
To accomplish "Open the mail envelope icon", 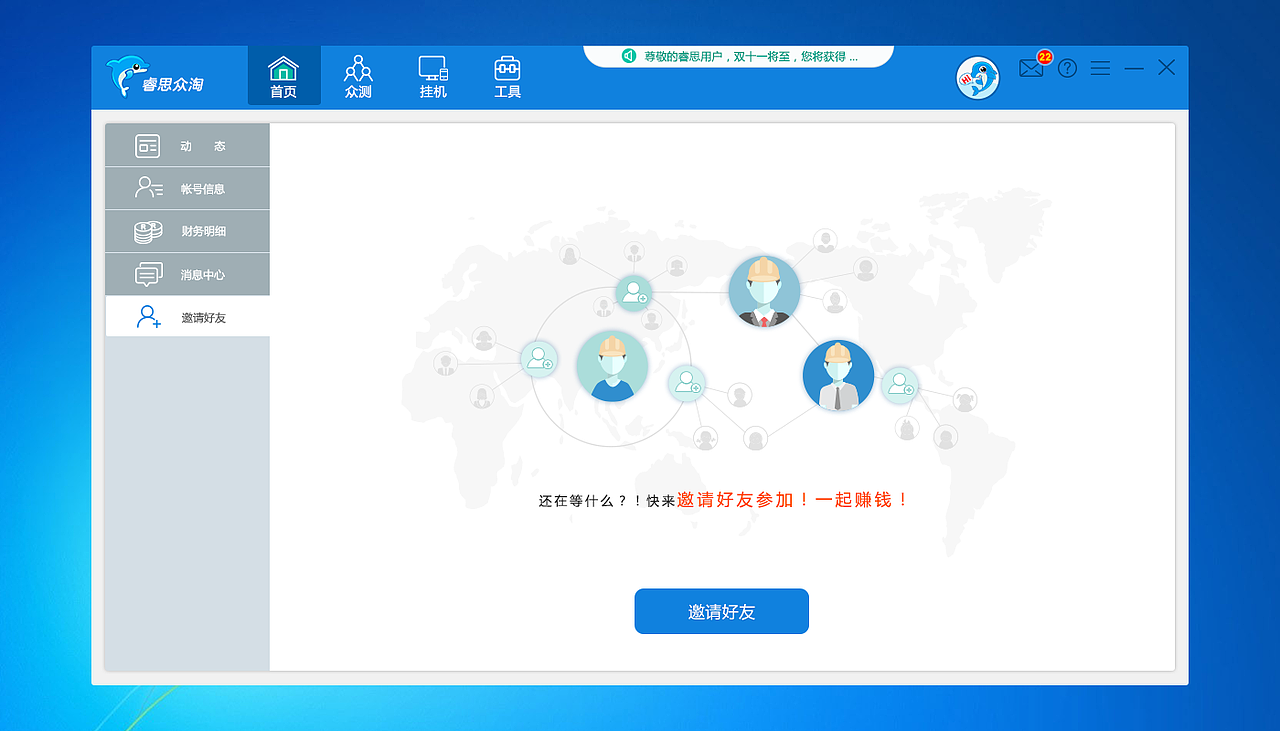I will pos(1031,68).
